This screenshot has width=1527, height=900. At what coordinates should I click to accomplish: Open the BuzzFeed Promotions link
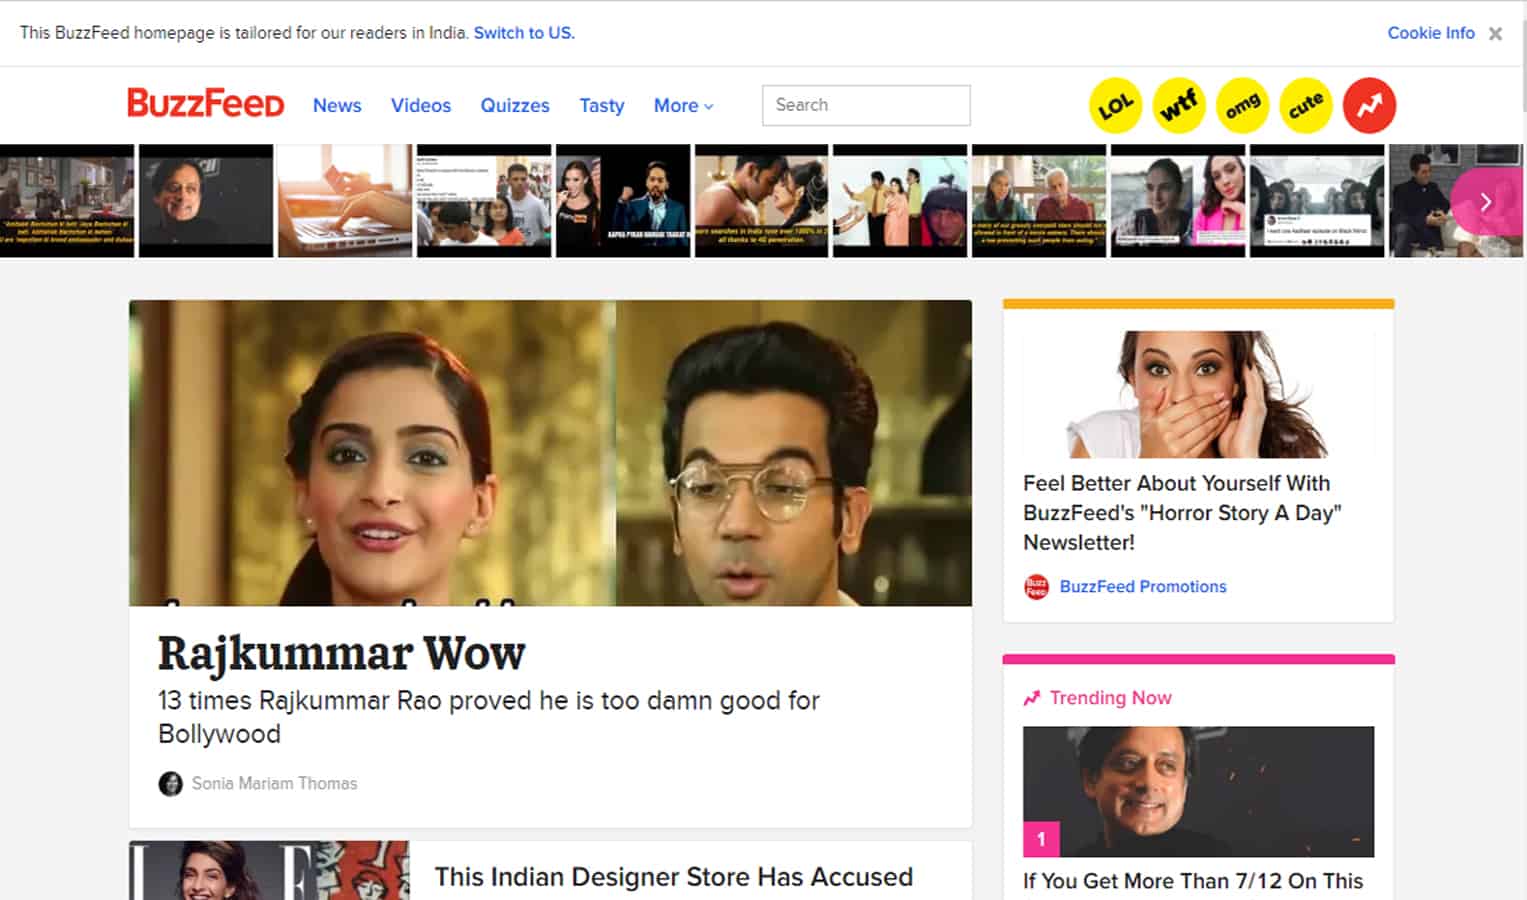(x=1143, y=587)
